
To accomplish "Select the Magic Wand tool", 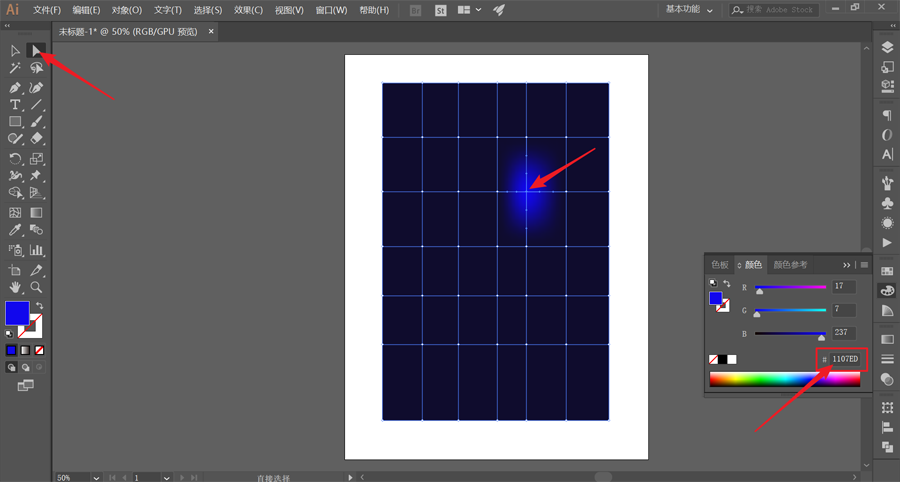I will coord(15,68).
